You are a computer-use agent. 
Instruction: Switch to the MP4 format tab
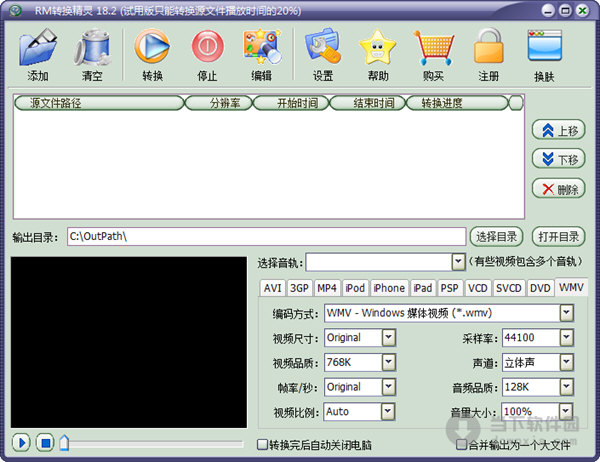click(327, 288)
